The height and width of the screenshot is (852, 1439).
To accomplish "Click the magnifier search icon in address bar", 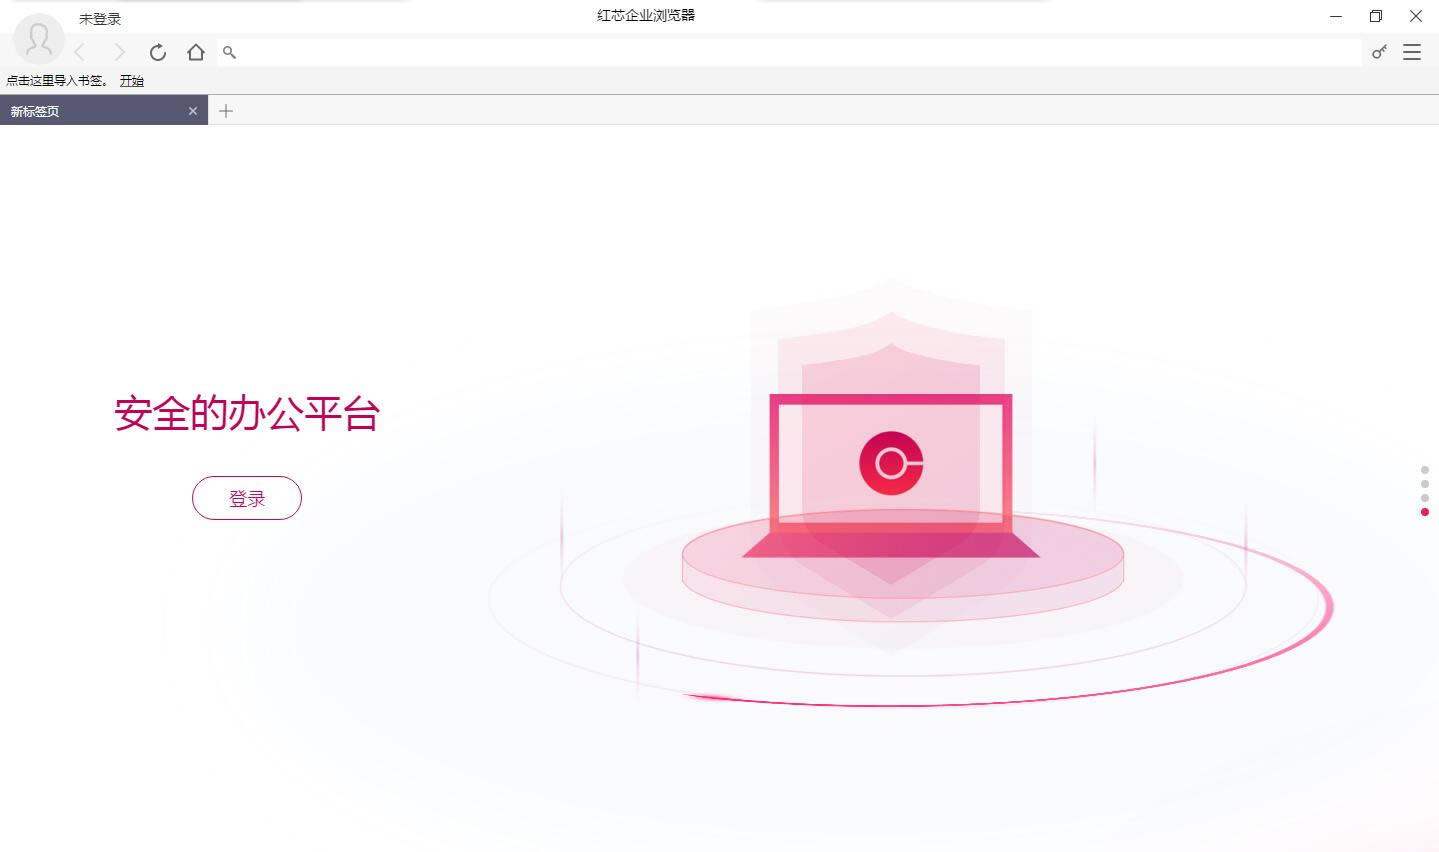I will click(x=229, y=52).
